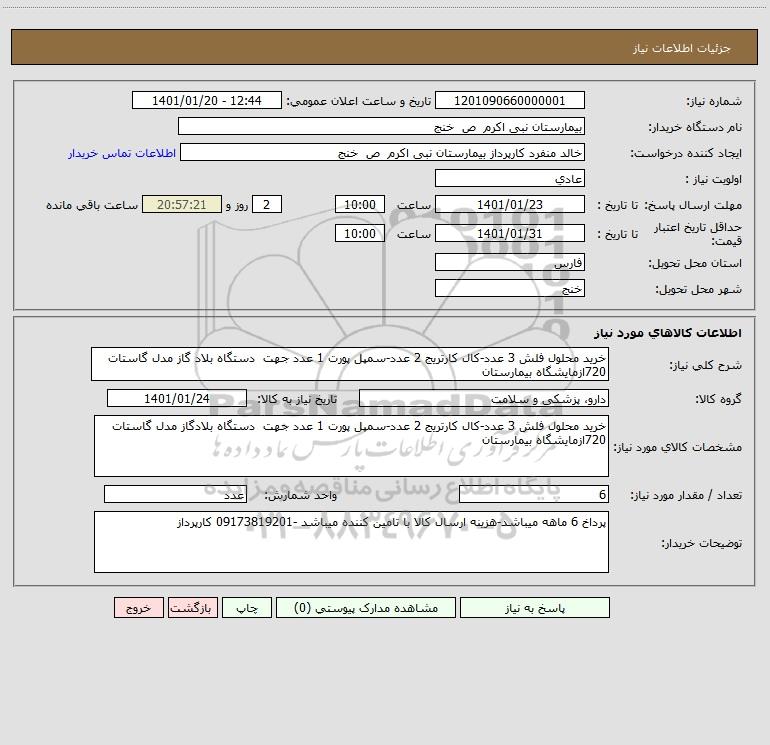Image resolution: width=770 pixels, height=745 pixels.
Task: Click announcement date field 1401/01/20 - 12:44
Action: (x=207, y=100)
